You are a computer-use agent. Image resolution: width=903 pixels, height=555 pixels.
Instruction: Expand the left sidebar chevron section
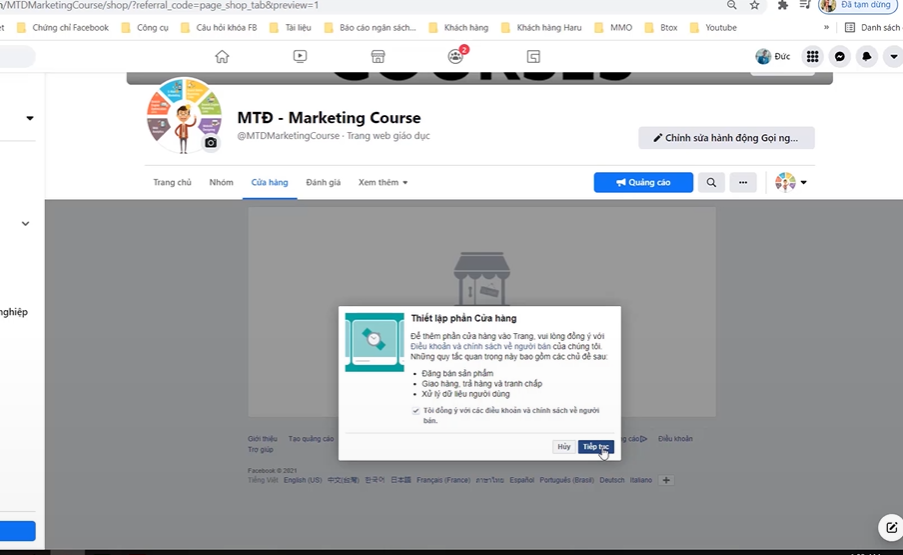coord(25,223)
